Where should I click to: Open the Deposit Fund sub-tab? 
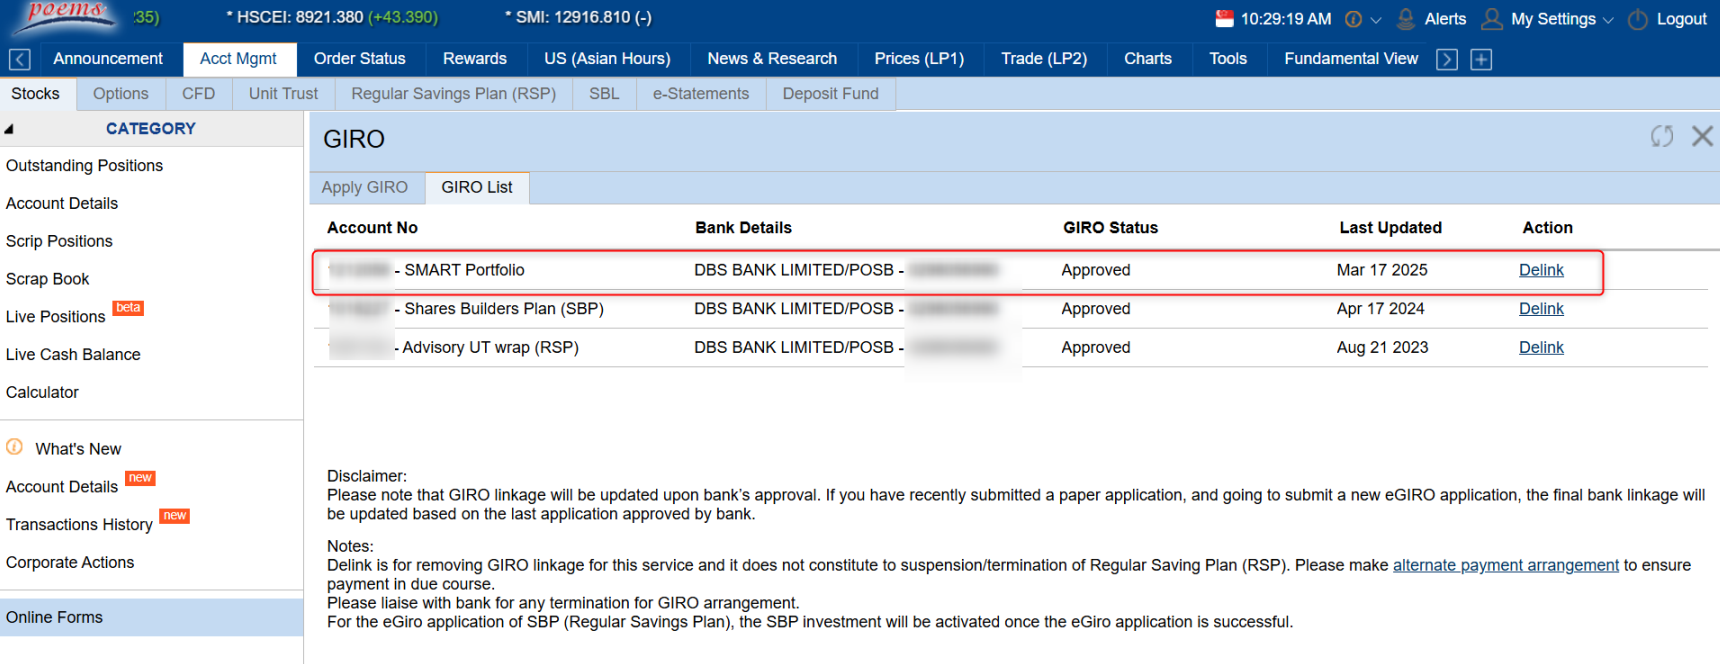(831, 94)
